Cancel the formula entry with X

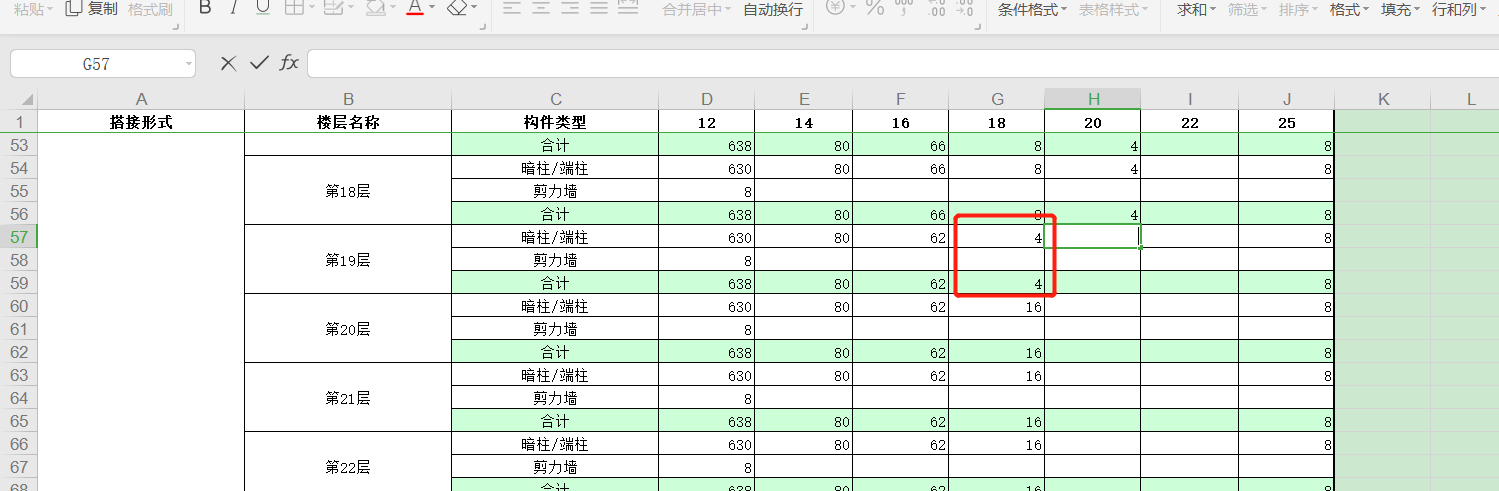[x=228, y=63]
